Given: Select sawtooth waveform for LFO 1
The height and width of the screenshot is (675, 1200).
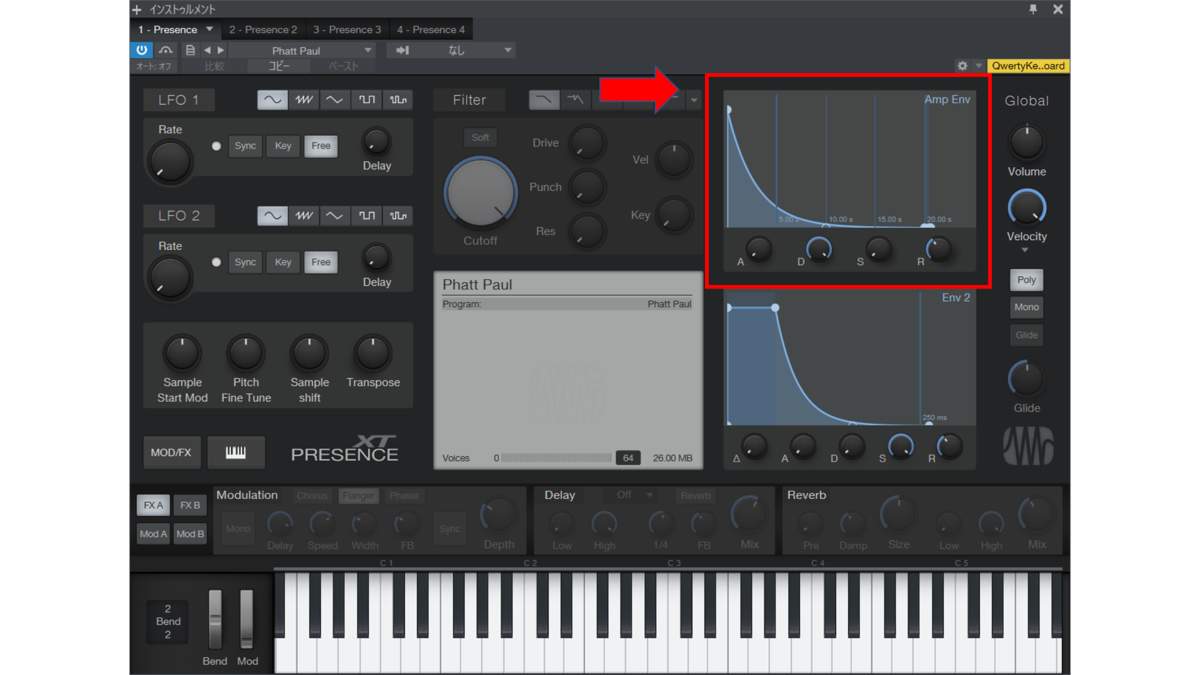Looking at the screenshot, I should (x=303, y=100).
